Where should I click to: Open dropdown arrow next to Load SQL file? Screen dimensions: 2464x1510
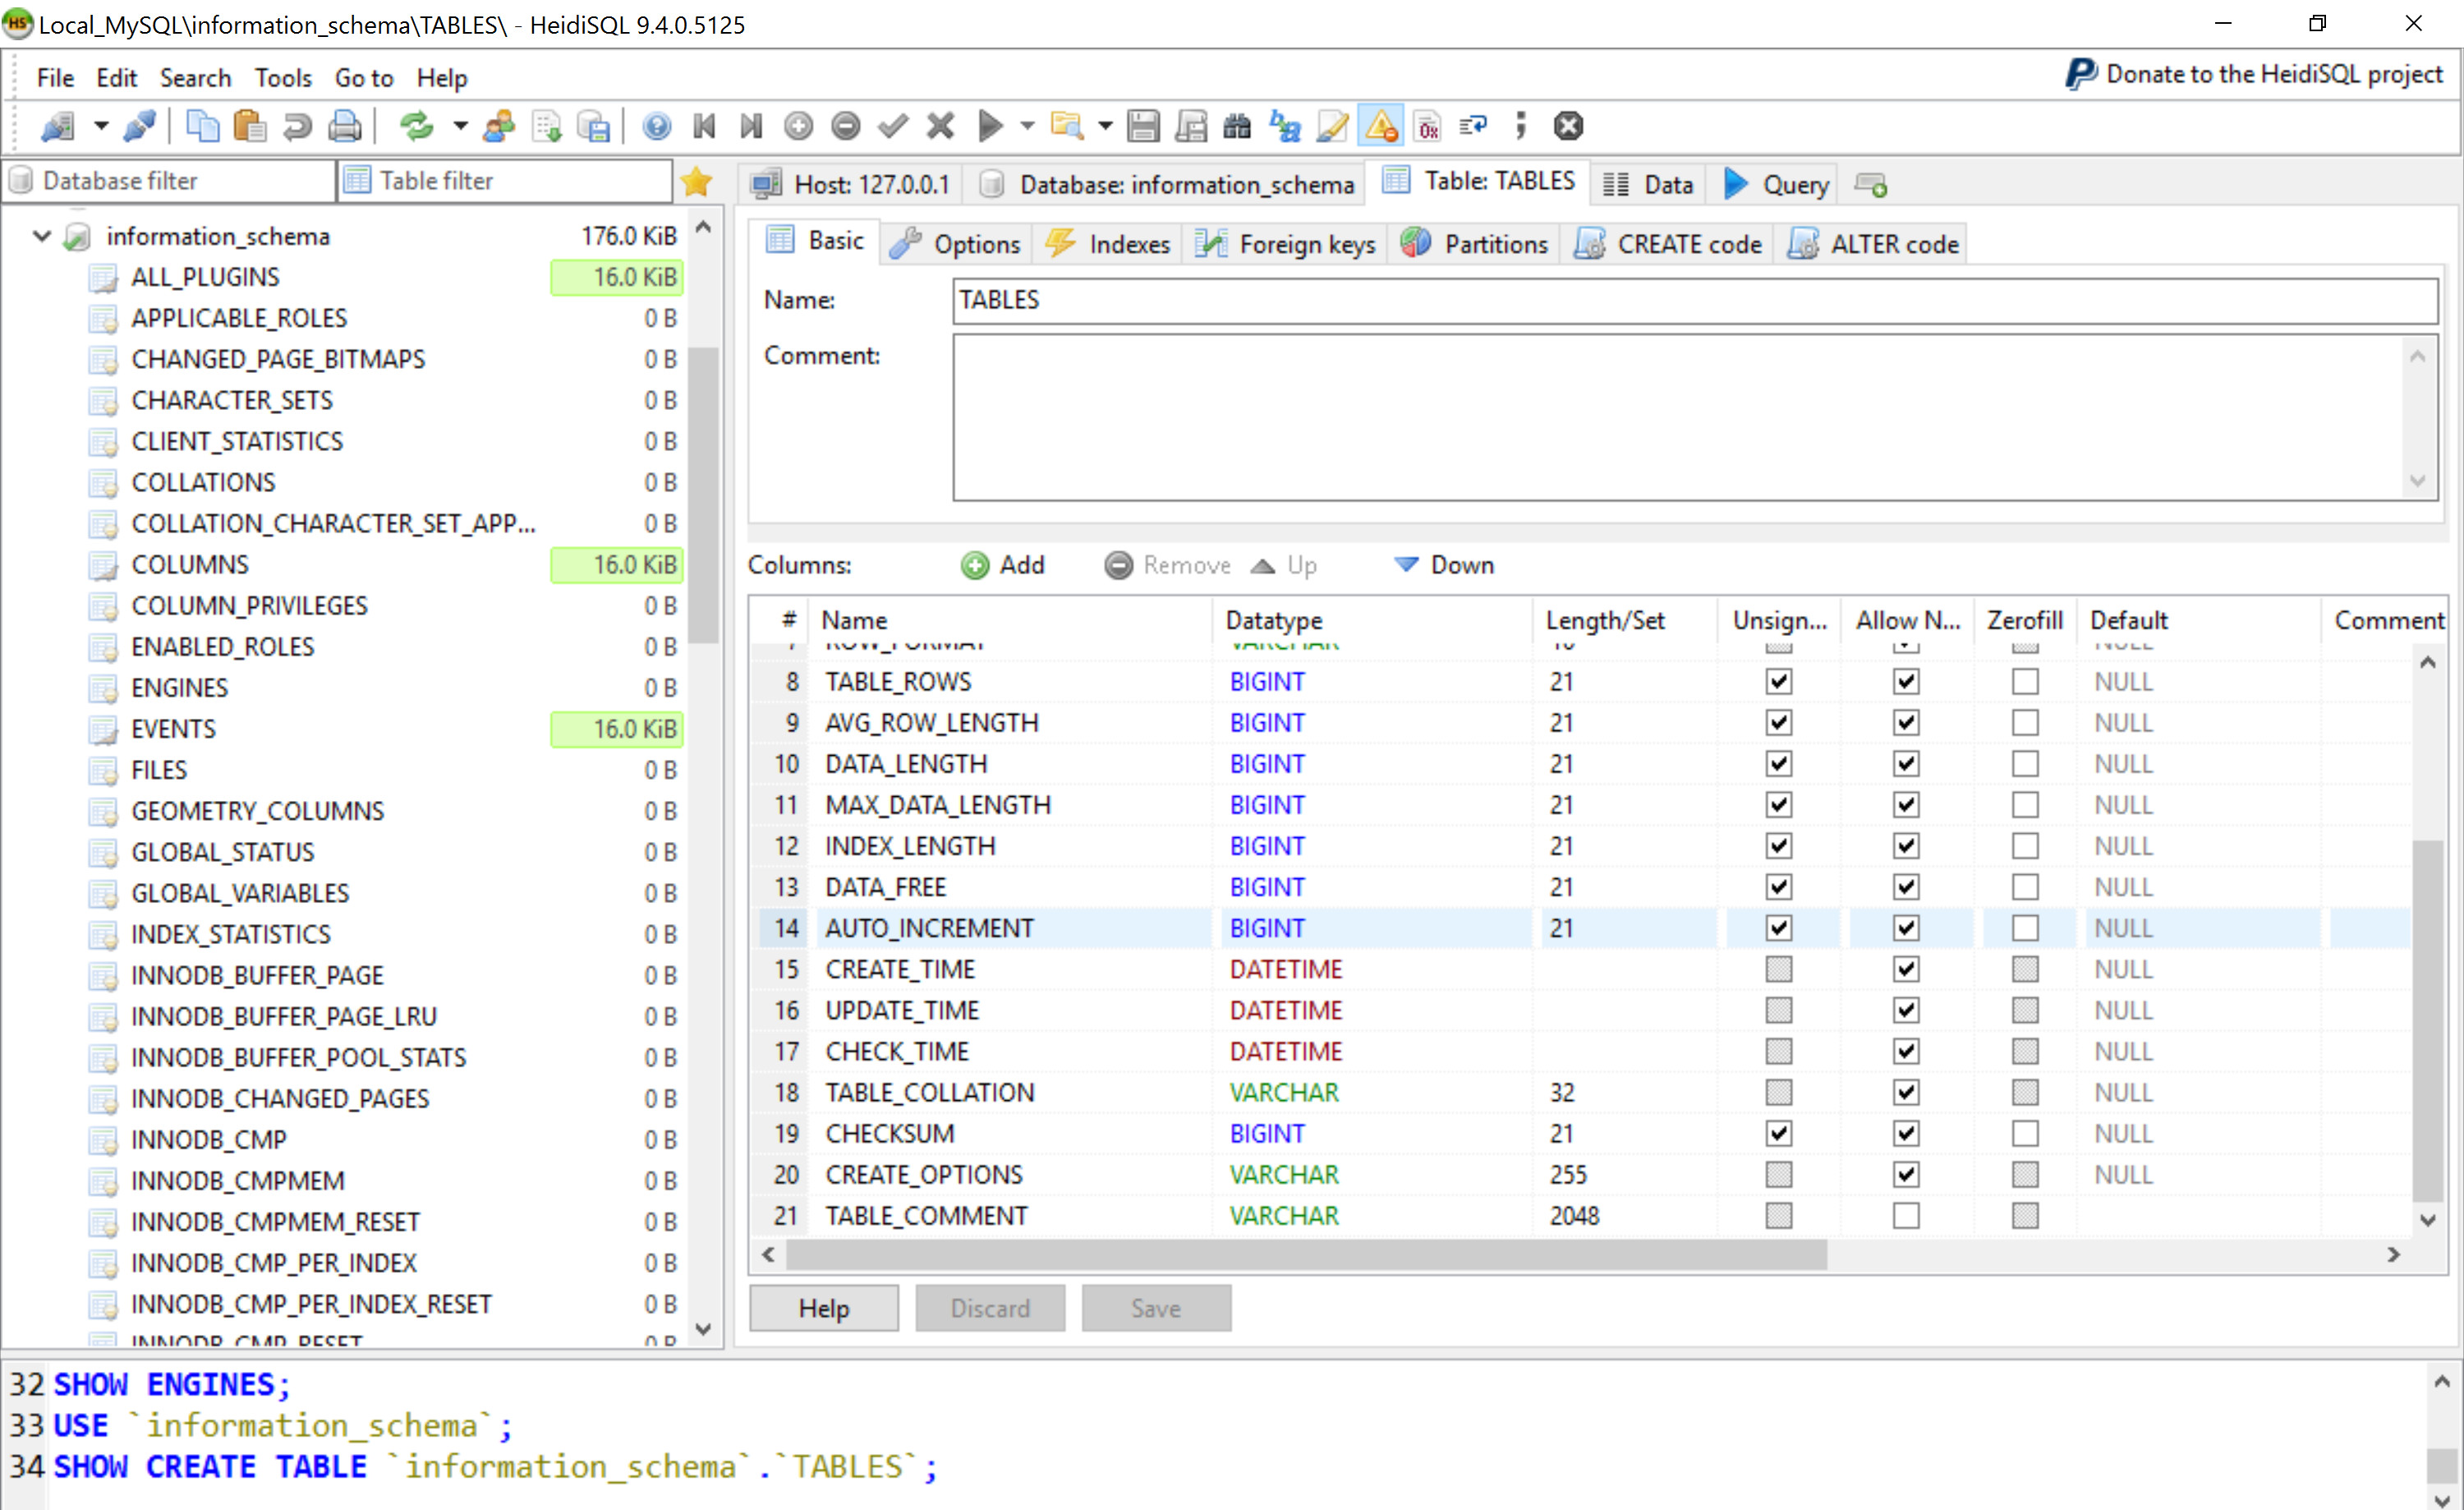pyautogui.click(x=1105, y=126)
